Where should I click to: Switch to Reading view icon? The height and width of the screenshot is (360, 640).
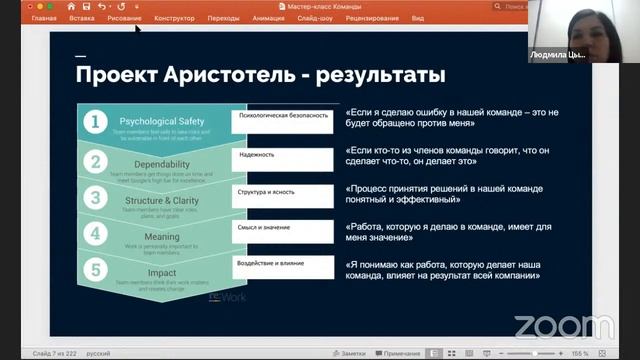pyautogui.click(x=469, y=353)
